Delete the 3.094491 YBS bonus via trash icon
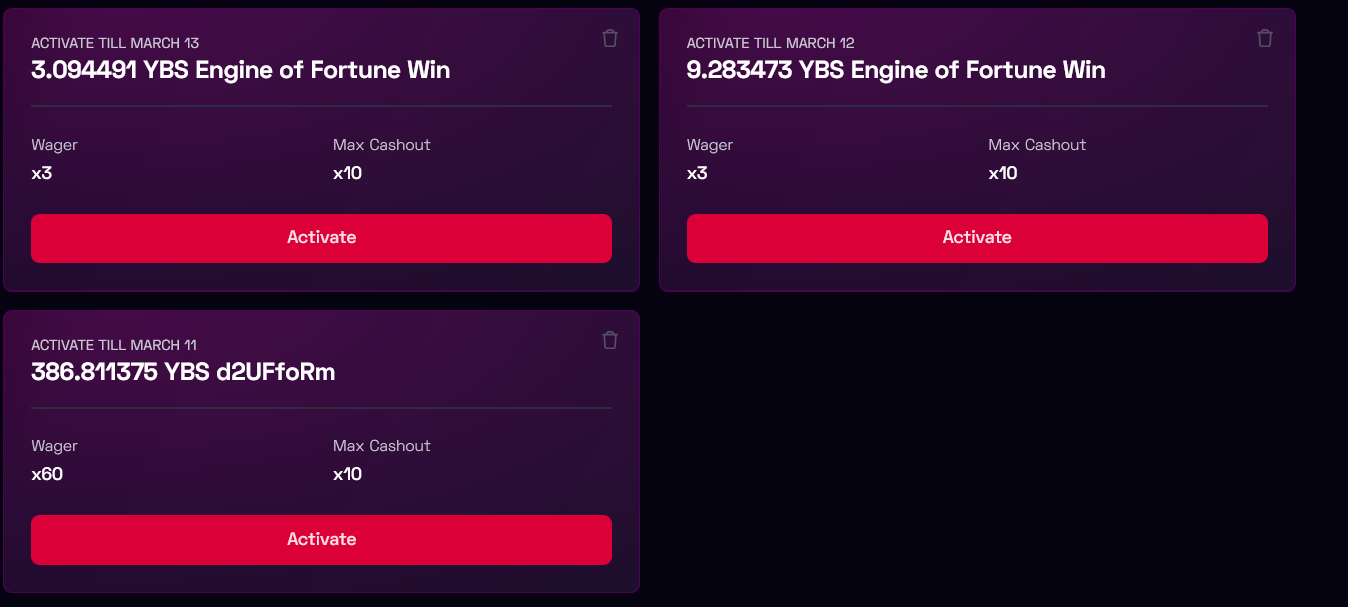The height and width of the screenshot is (607, 1348). coord(610,38)
